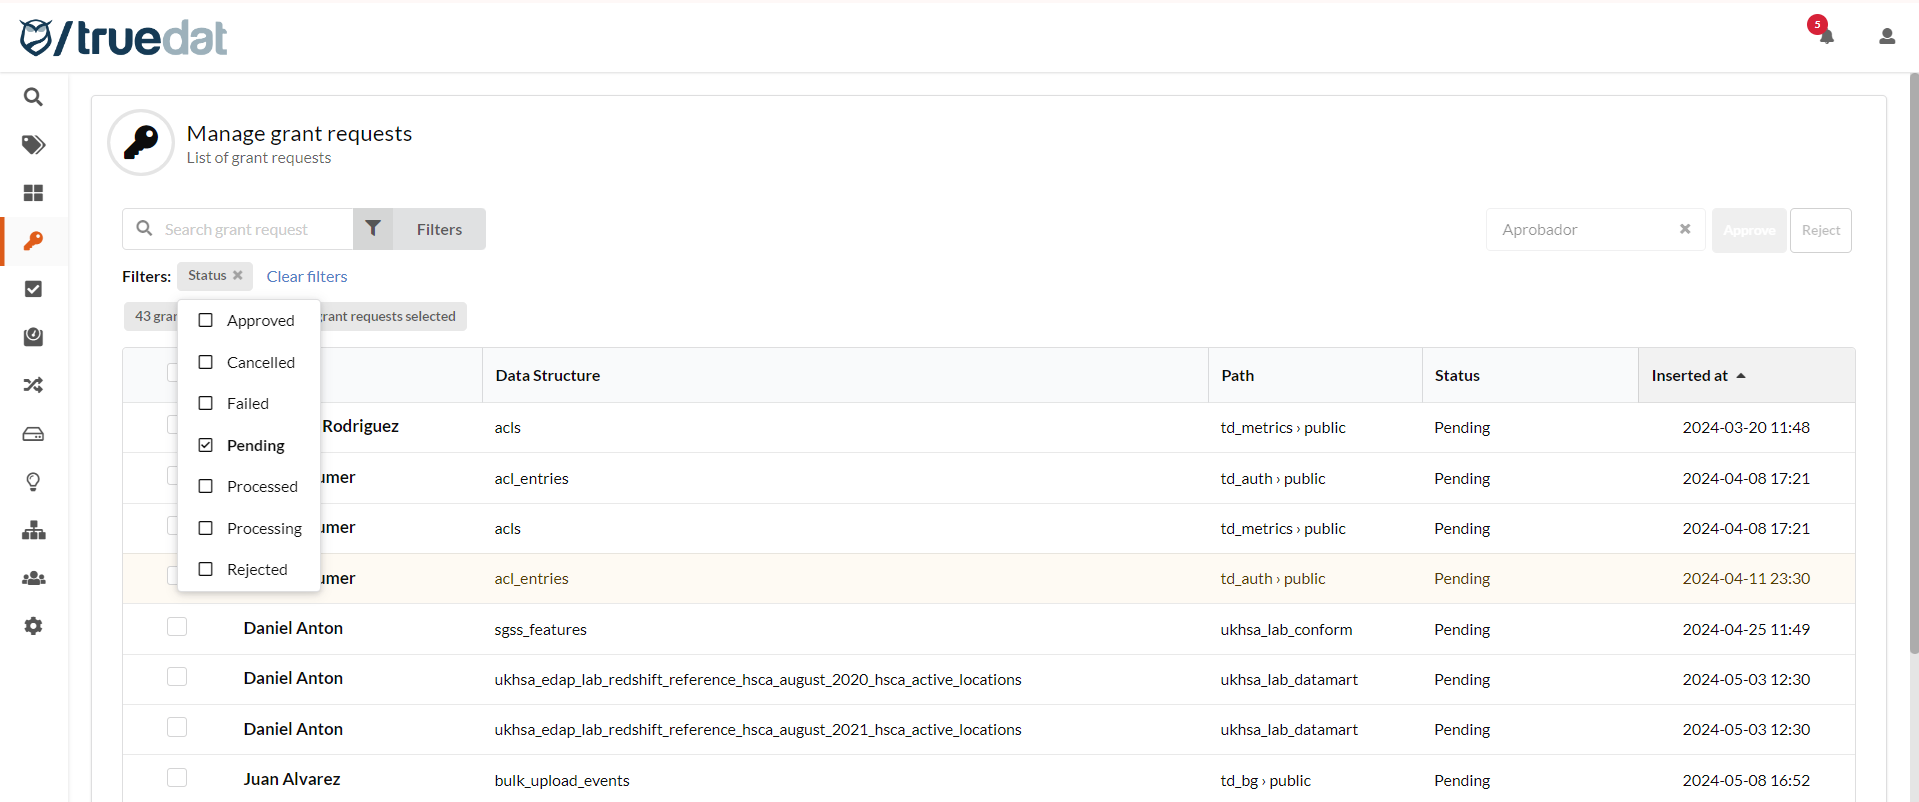Open the search icon in sidebar

click(33, 97)
